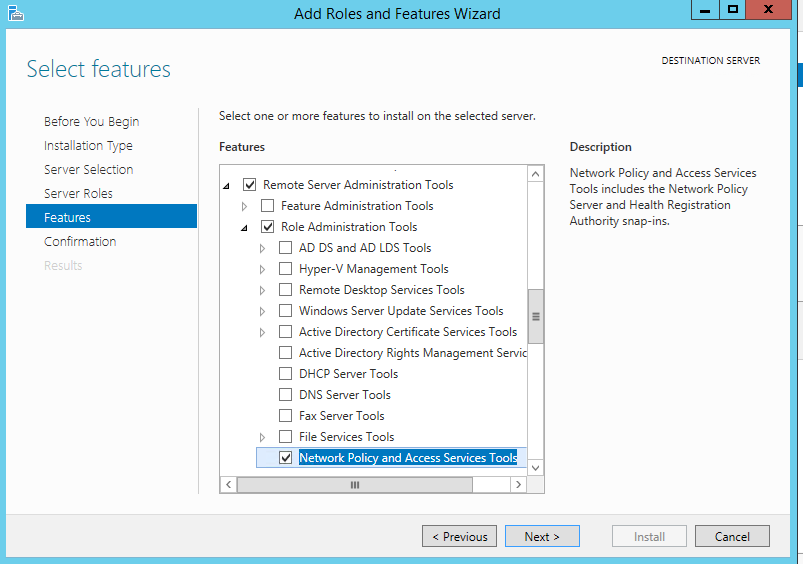Click the vertical scrollbar down arrow

click(x=535, y=467)
